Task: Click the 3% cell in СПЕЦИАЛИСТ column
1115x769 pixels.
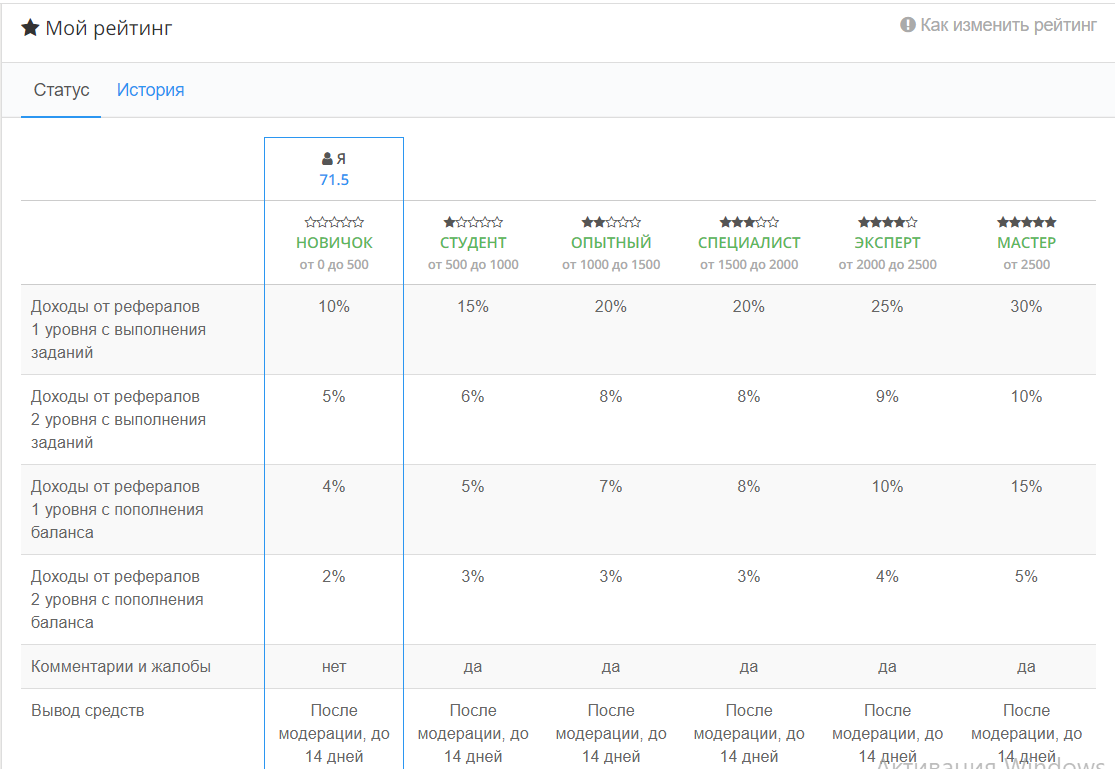Action: coord(749,576)
